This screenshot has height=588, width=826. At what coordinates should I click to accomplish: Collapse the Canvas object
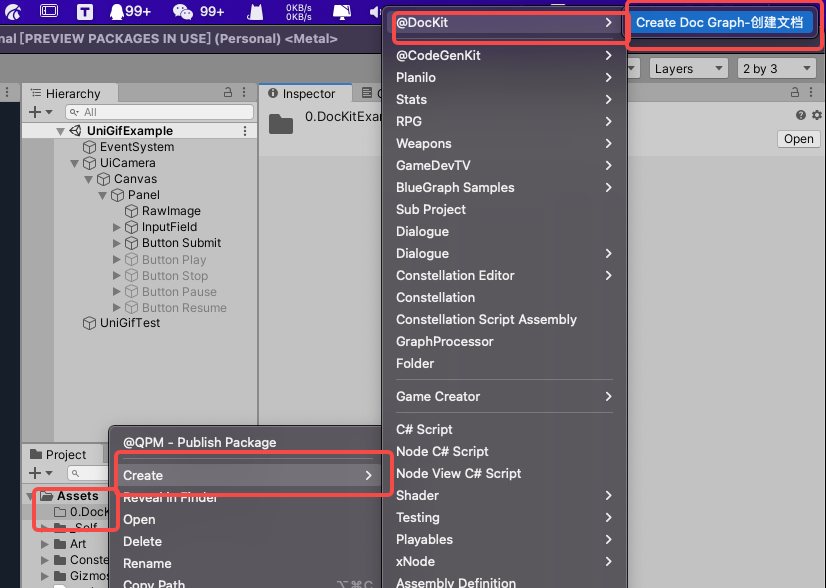coord(88,180)
